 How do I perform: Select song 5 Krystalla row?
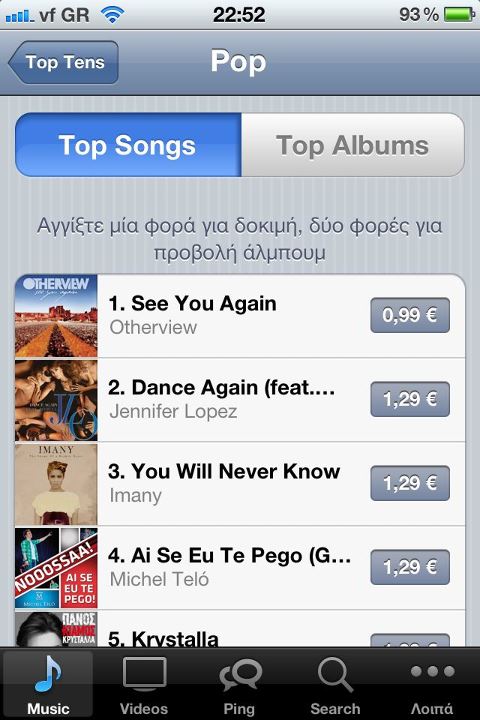pyautogui.click(x=240, y=629)
